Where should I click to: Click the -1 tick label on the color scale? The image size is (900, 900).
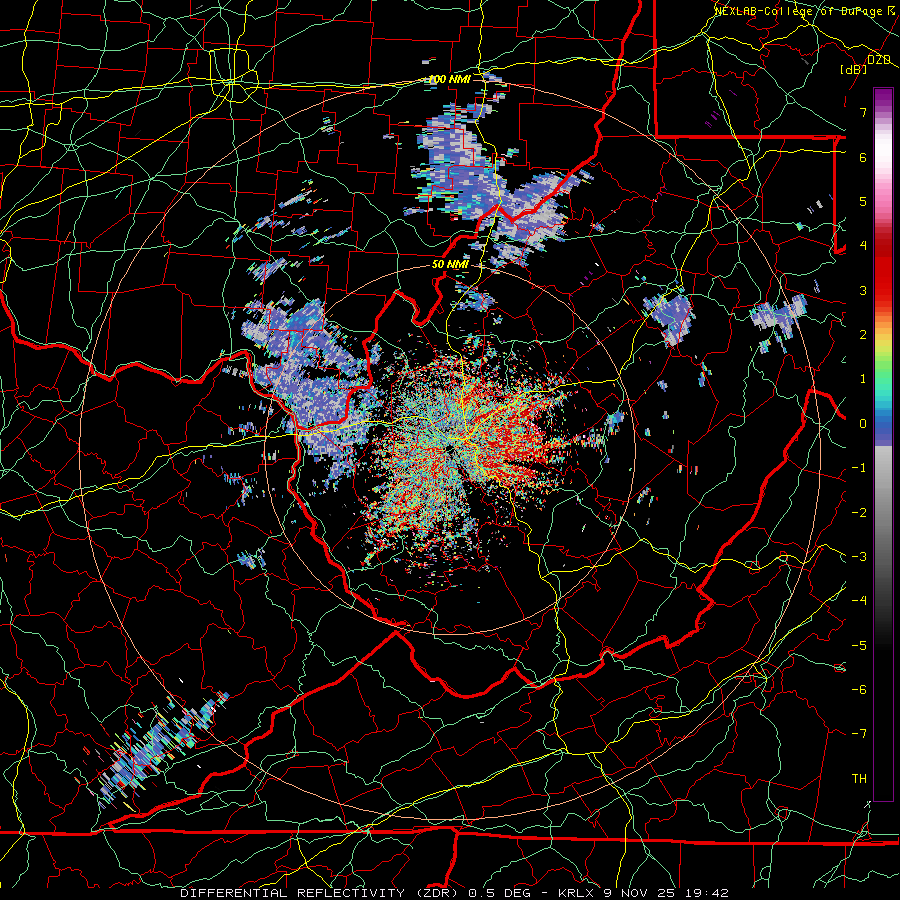click(x=859, y=468)
